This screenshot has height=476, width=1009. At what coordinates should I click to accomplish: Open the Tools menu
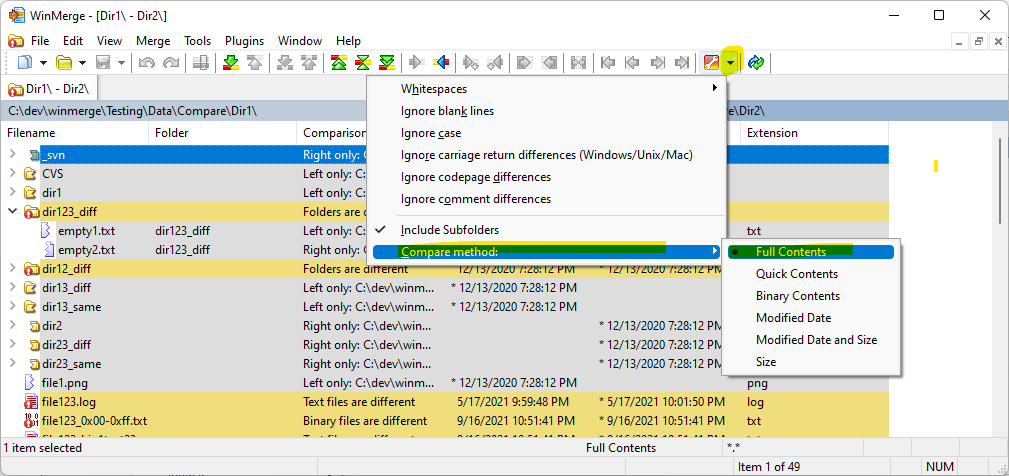pyautogui.click(x=198, y=41)
